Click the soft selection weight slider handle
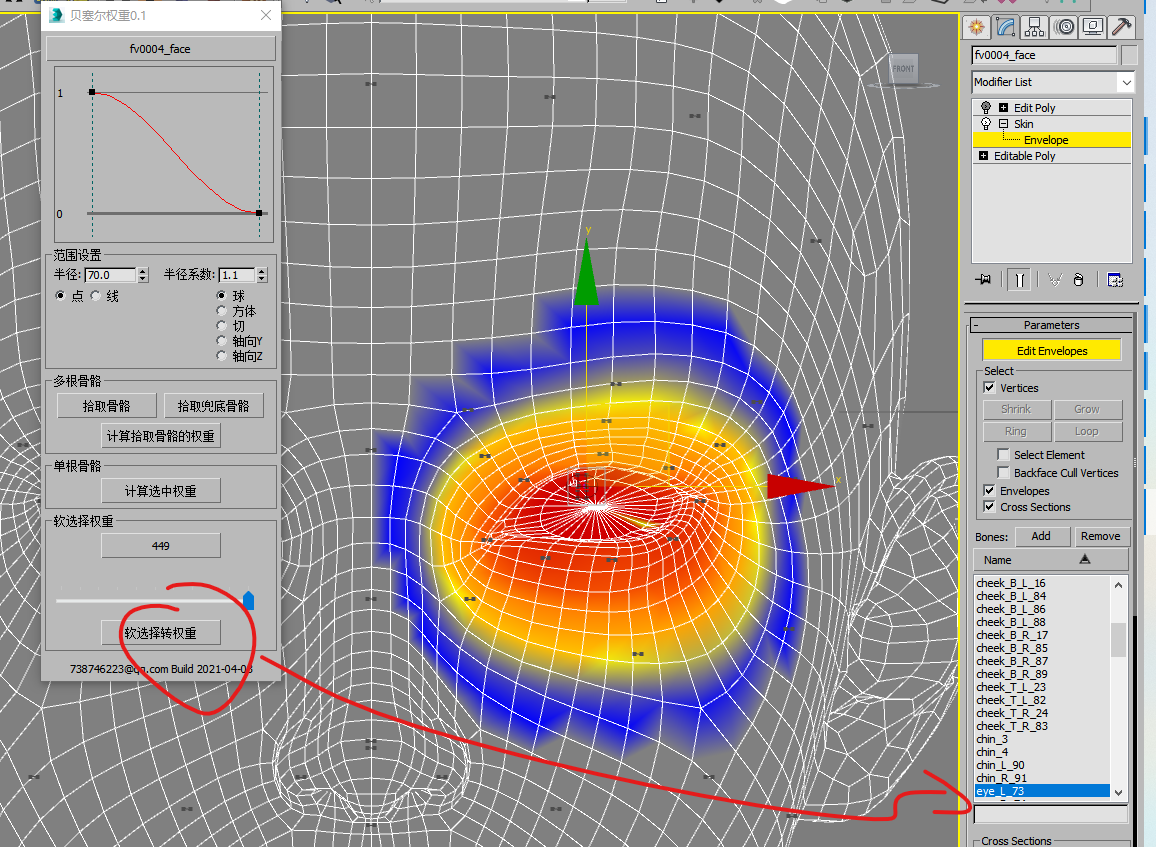This screenshot has height=847, width=1156. 249,600
